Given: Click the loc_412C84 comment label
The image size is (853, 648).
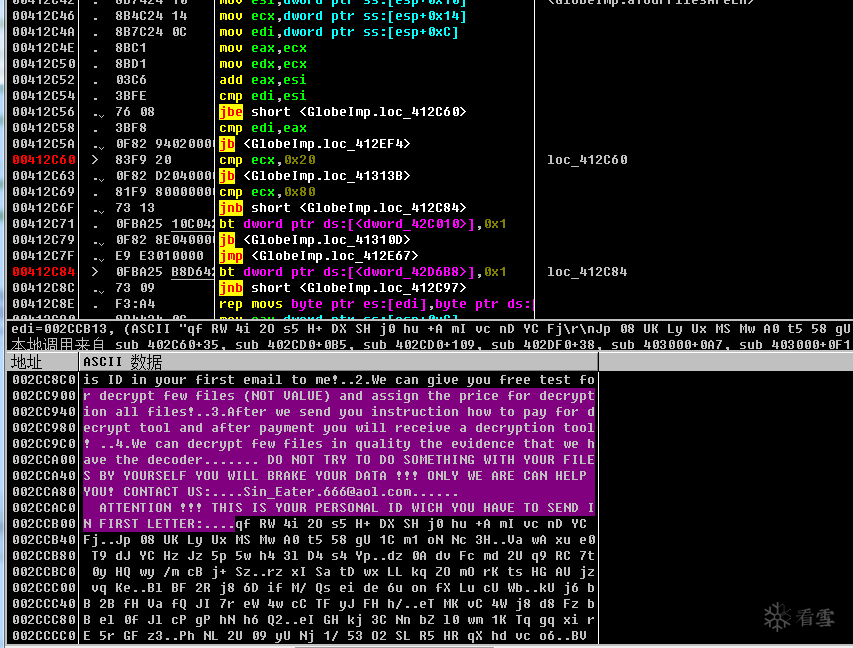Looking at the screenshot, I should pyautogui.click(x=587, y=271).
